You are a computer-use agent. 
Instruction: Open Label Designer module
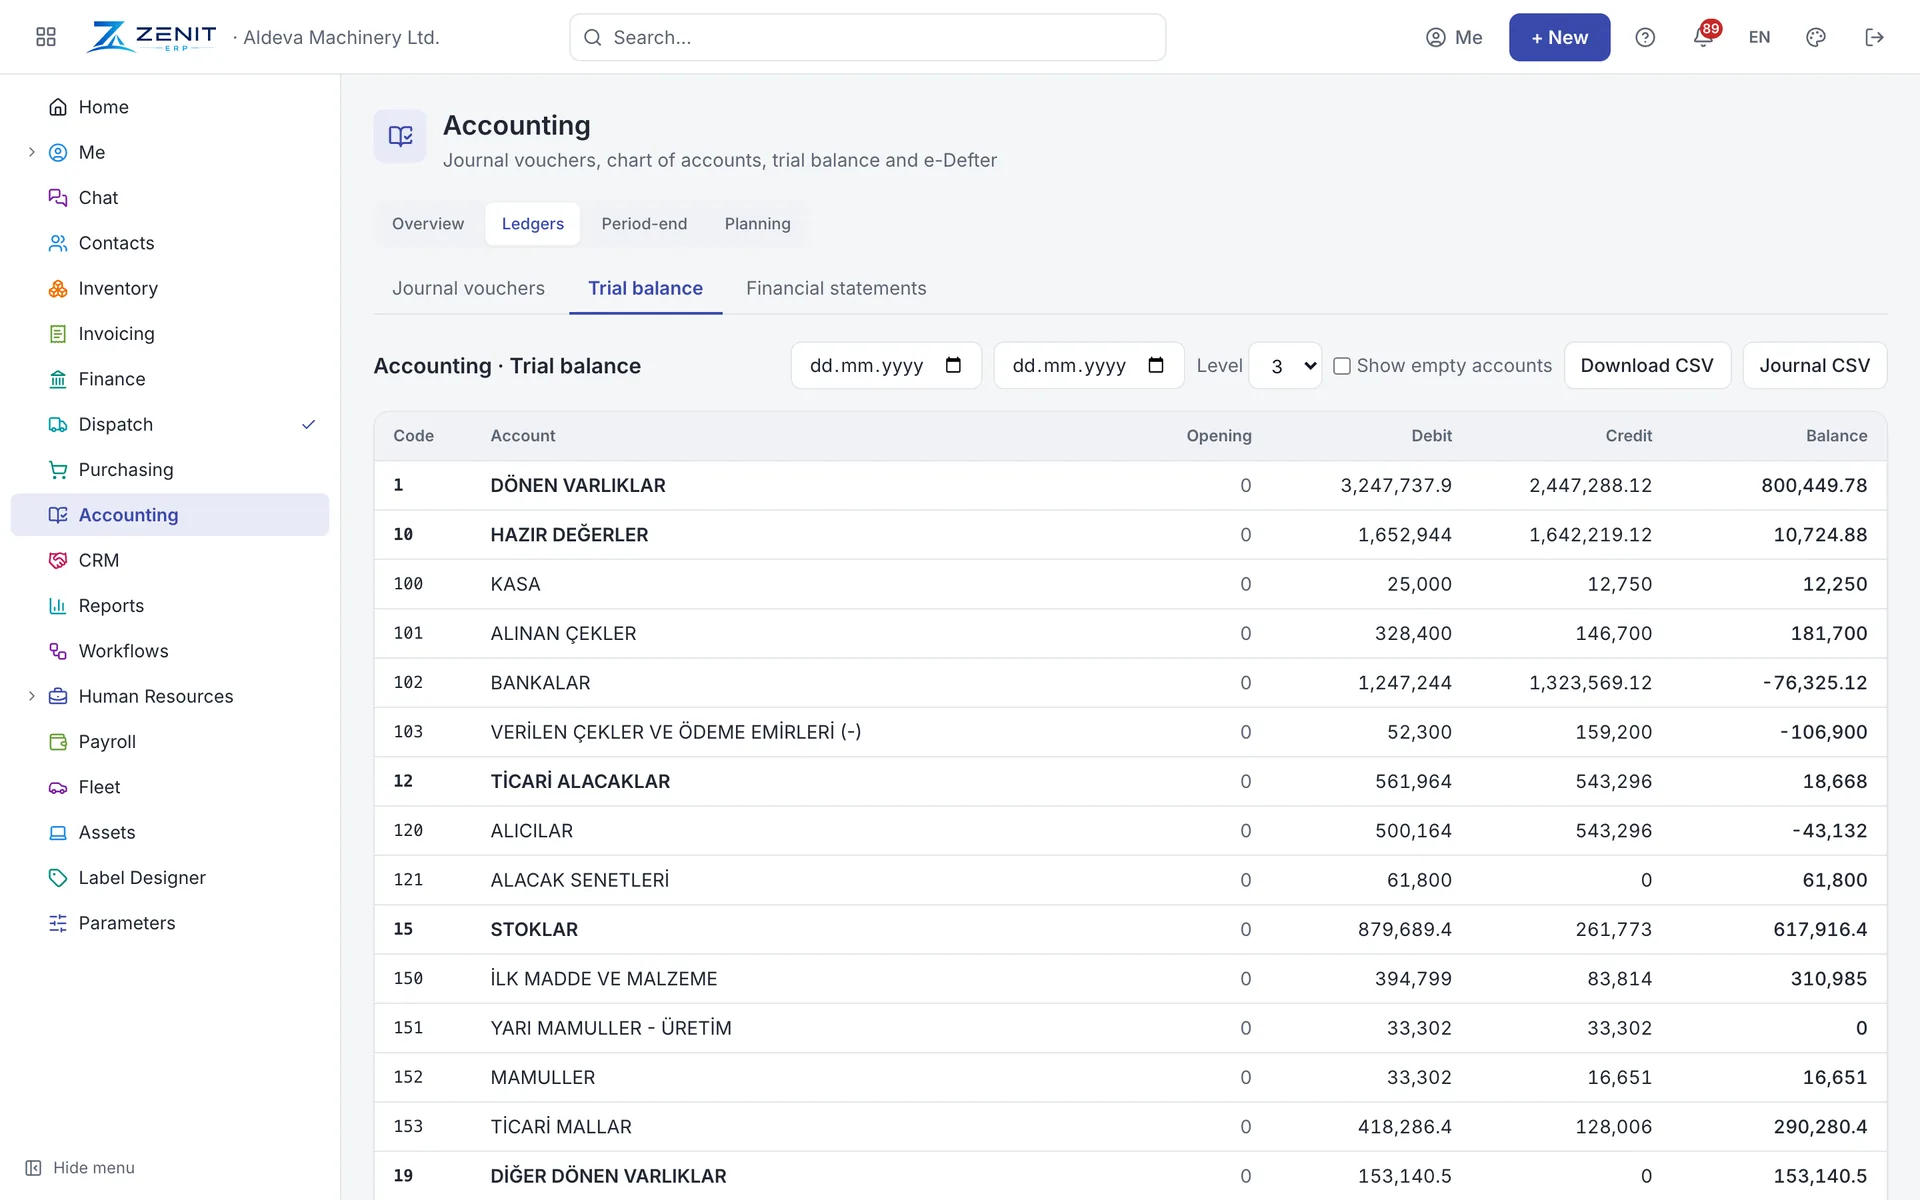170,878
